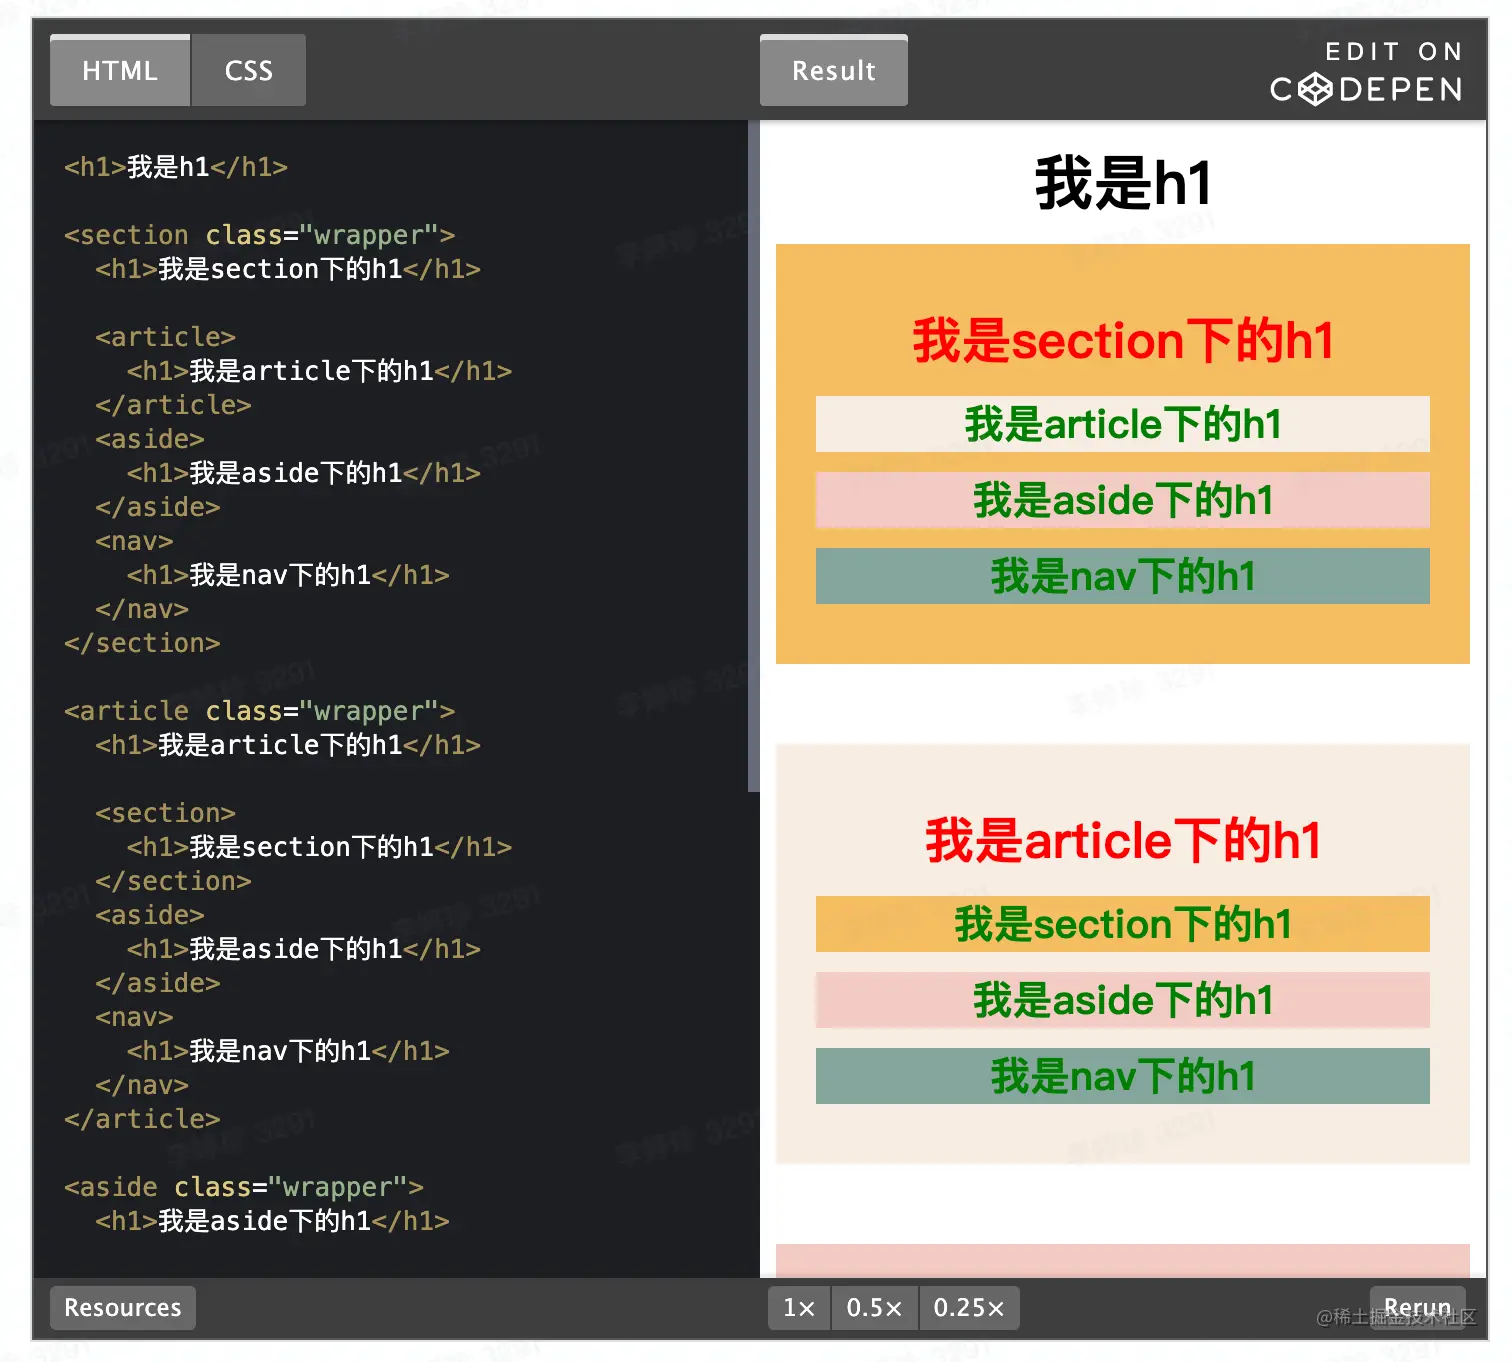Screen dimensions: 1512x1362
Task: Click orange '我是section下的h1' bar in beige box
Action: [x=1123, y=924]
